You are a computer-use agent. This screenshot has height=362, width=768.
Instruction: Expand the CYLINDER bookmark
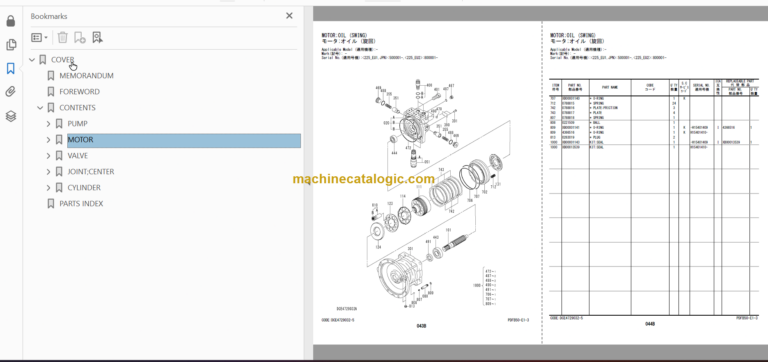click(x=48, y=188)
